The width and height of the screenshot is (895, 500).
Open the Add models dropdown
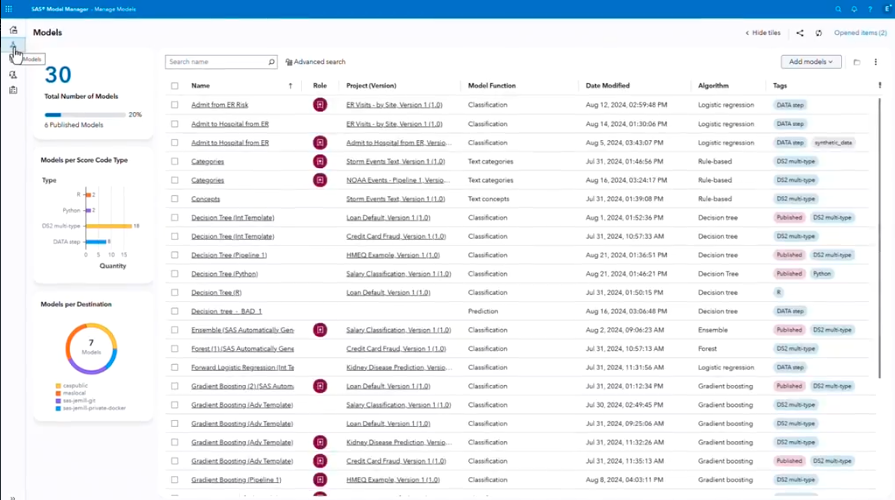click(811, 62)
